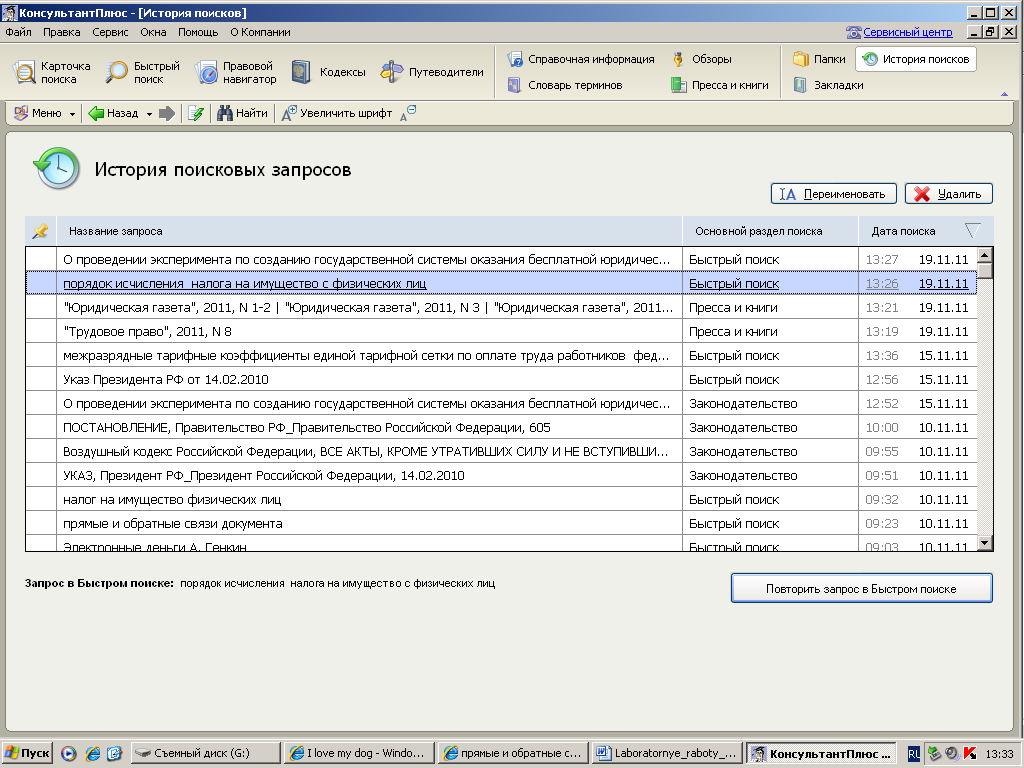1024x768 pixels.
Task: Click Увеличить шрифт
Action: click(336, 114)
